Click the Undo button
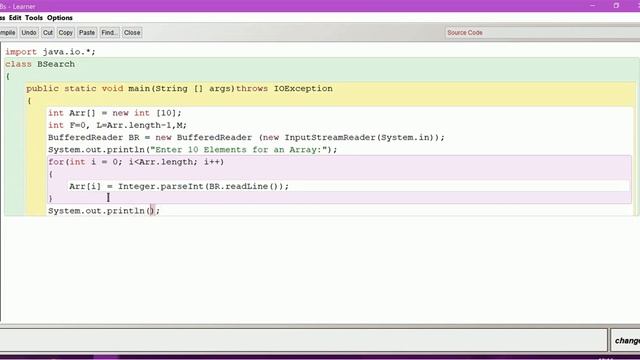This screenshot has width=640, height=360. pos(29,33)
